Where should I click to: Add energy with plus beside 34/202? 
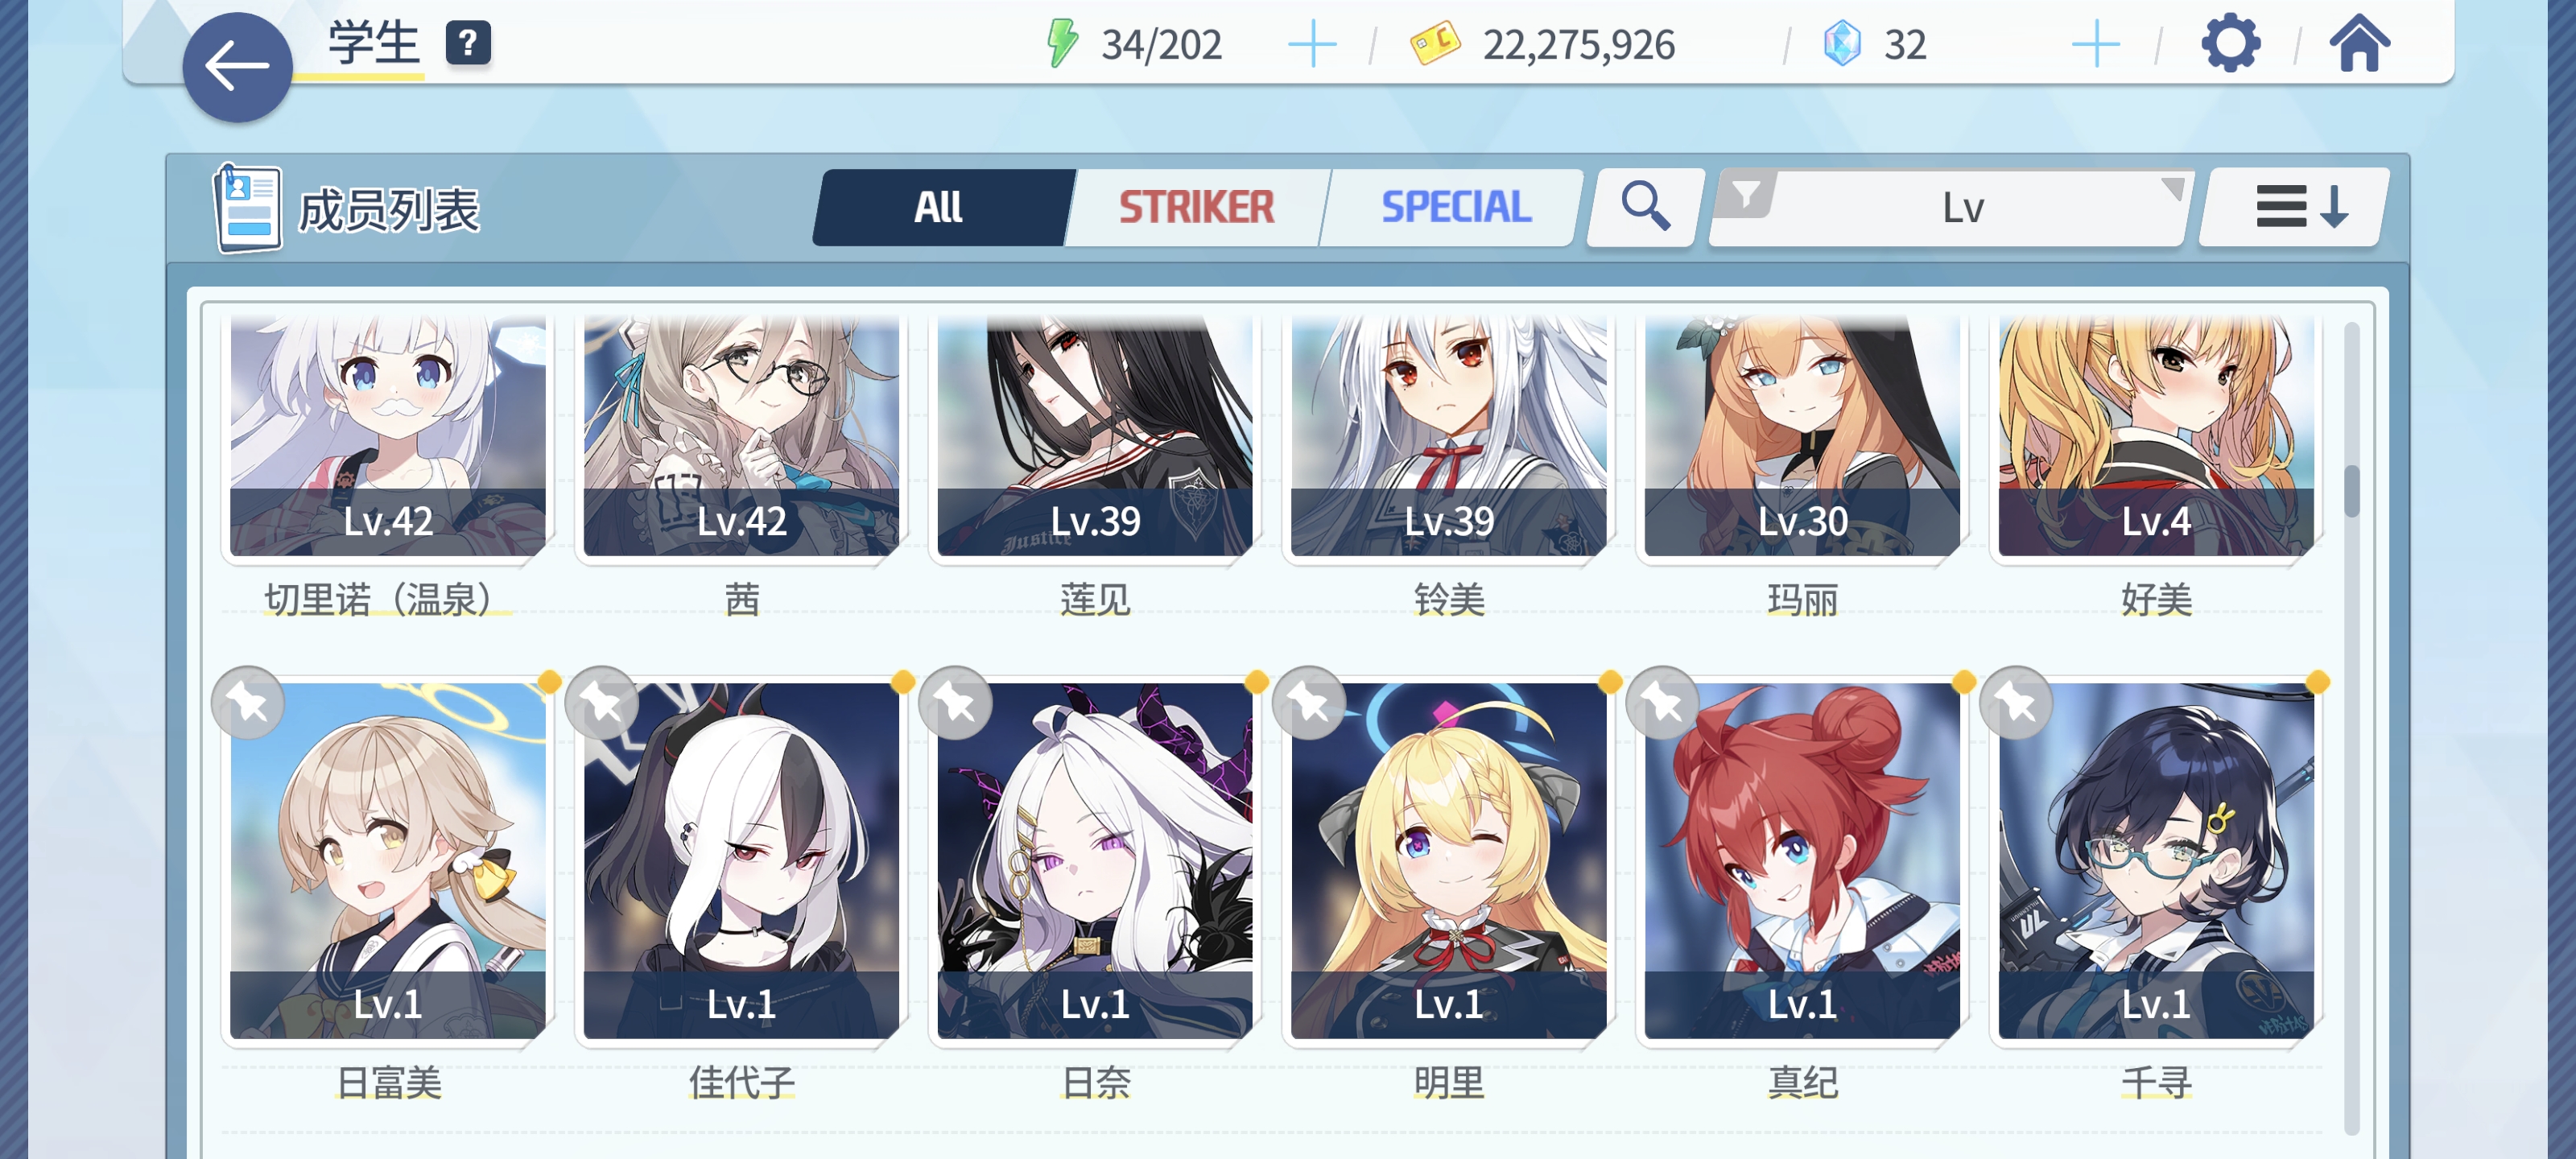coord(1312,45)
